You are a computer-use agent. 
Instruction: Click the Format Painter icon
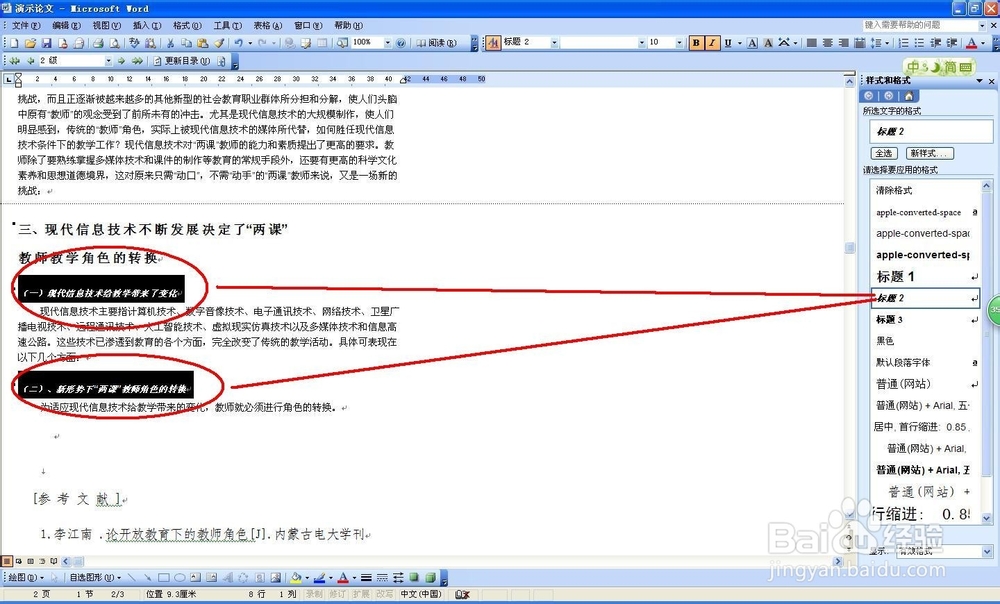[x=216, y=43]
